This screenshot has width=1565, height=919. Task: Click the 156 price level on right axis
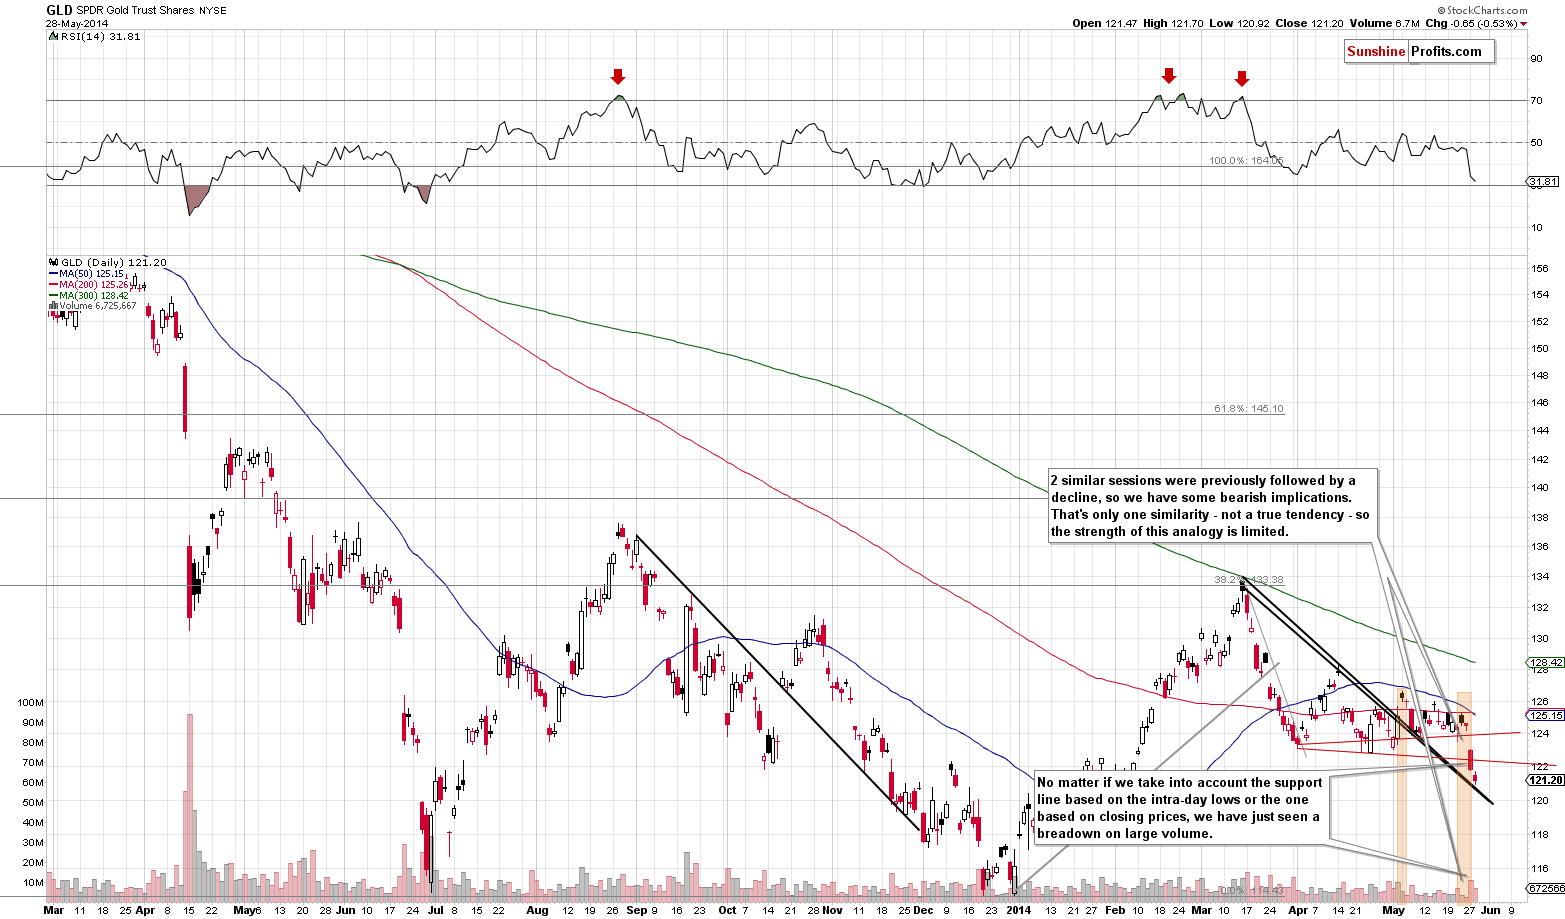click(x=1540, y=269)
